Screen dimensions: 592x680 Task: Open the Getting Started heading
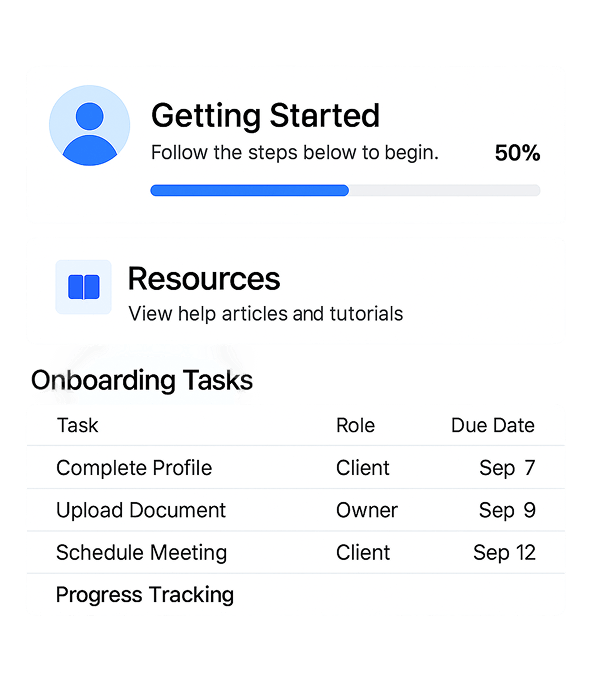click(265, 116)
